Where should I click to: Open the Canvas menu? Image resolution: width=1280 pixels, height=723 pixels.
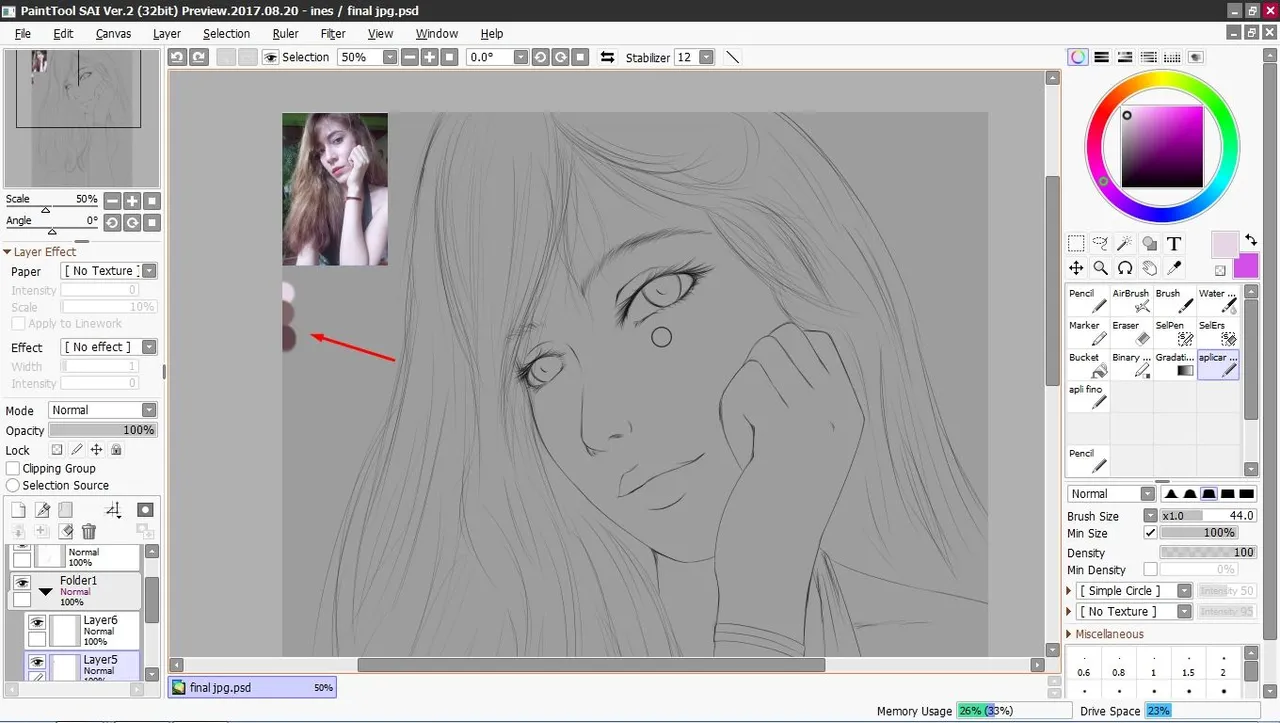113,33
